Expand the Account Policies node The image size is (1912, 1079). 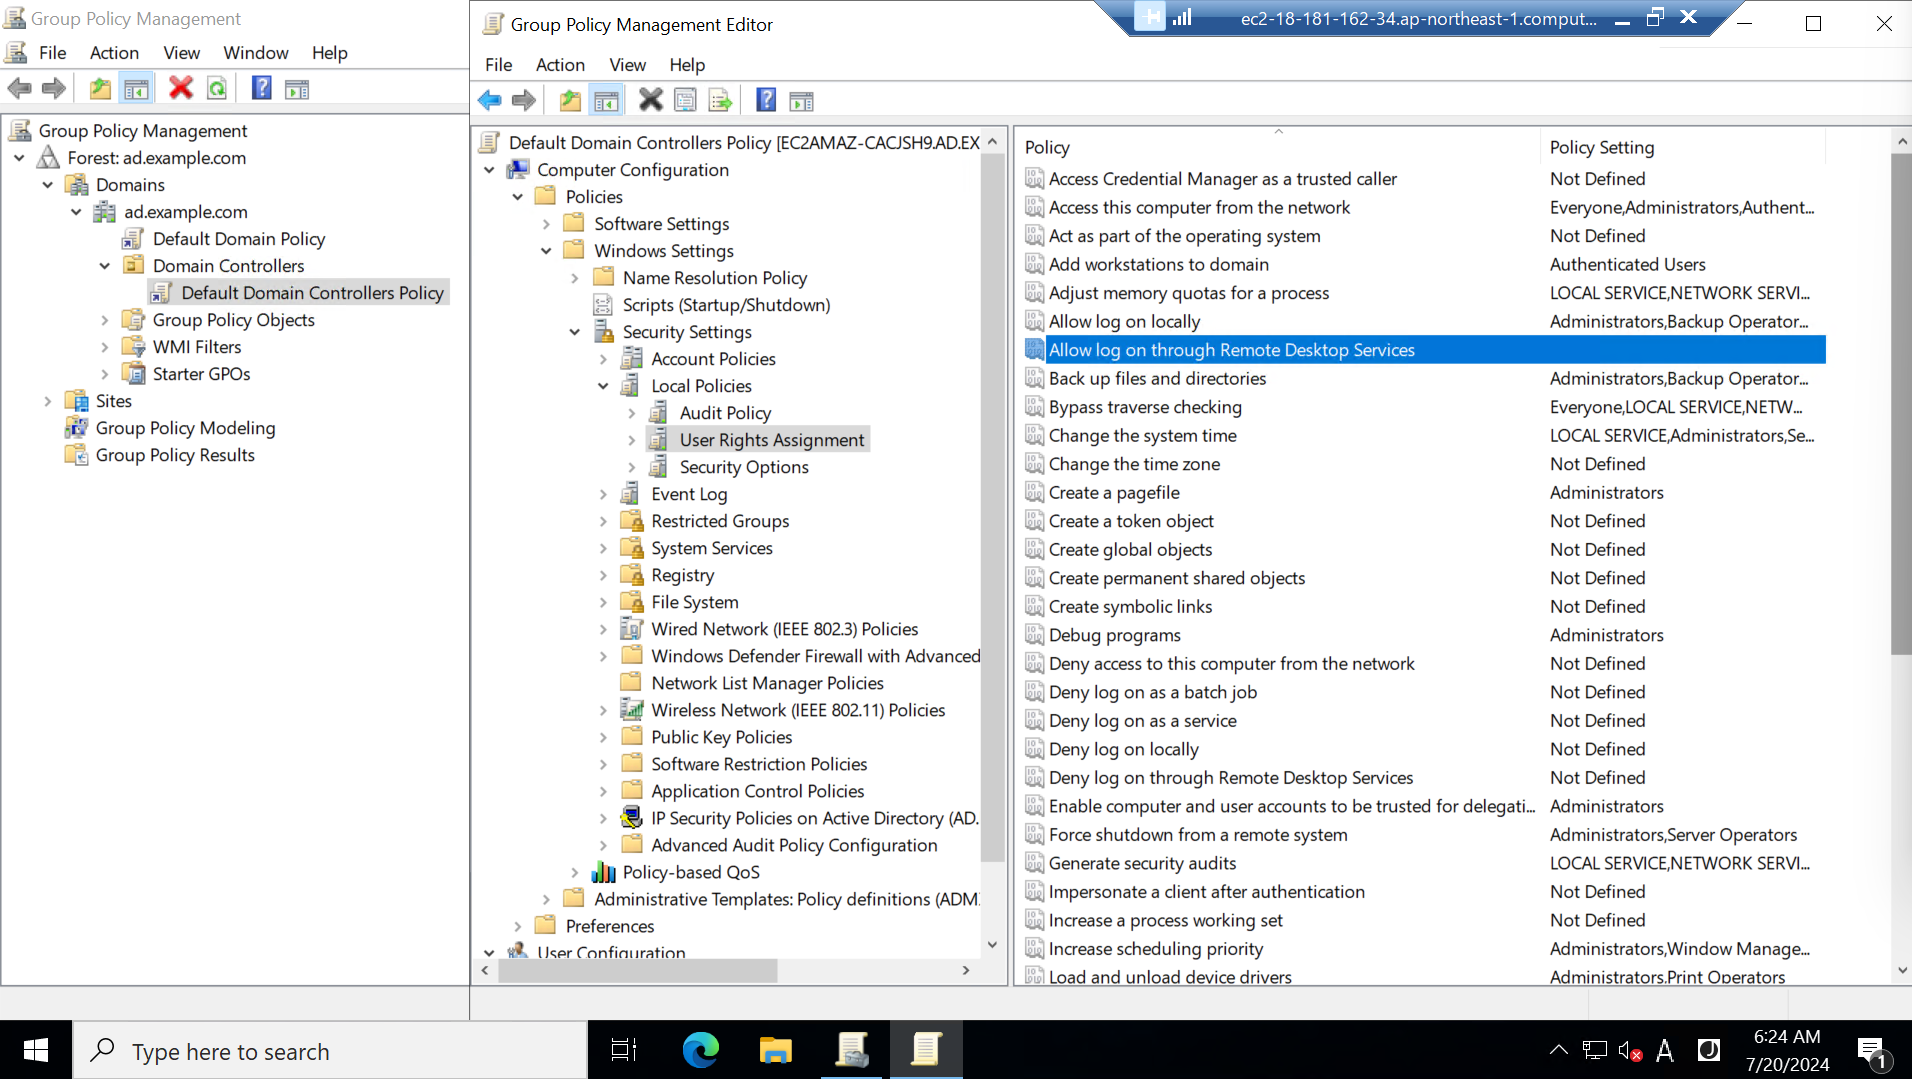pos(603,359)
